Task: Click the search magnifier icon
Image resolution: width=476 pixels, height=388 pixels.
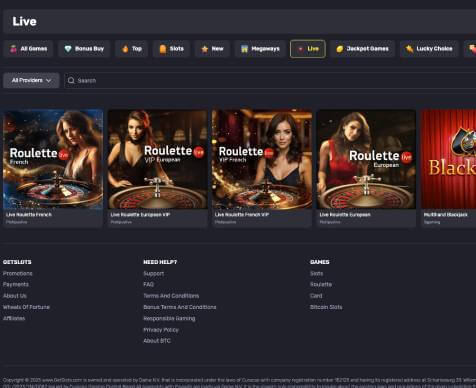Action: [71, 80]
